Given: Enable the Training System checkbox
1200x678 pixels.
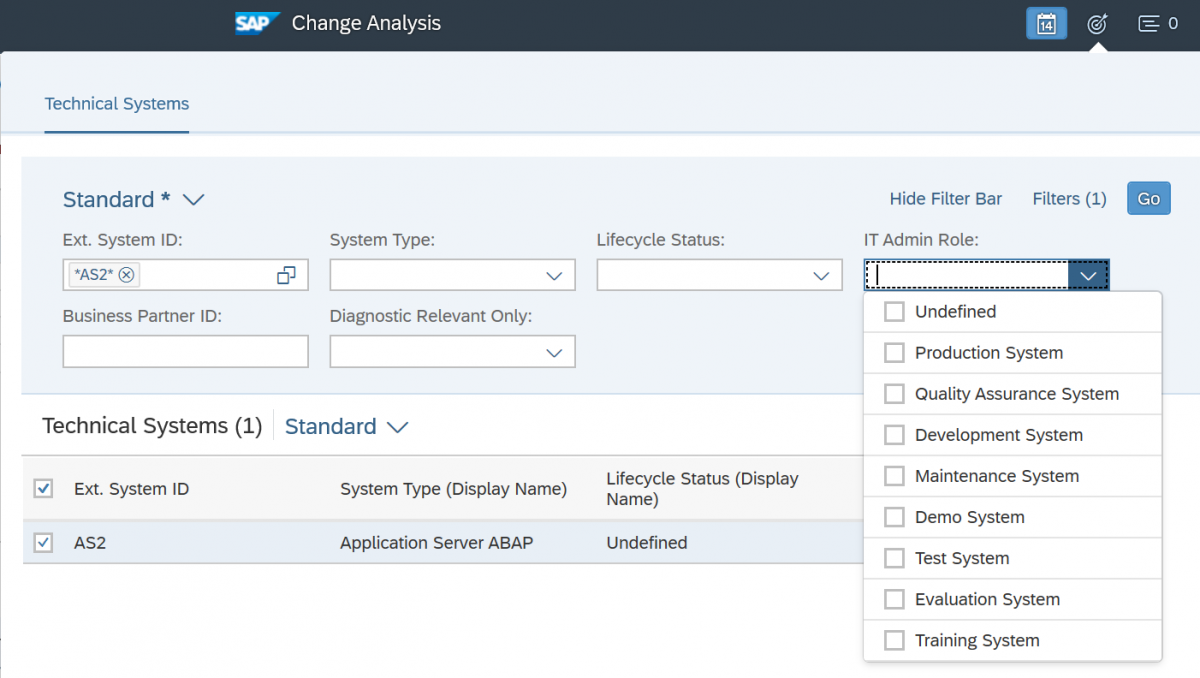Looking at the screenshot, I should point(893,640).
